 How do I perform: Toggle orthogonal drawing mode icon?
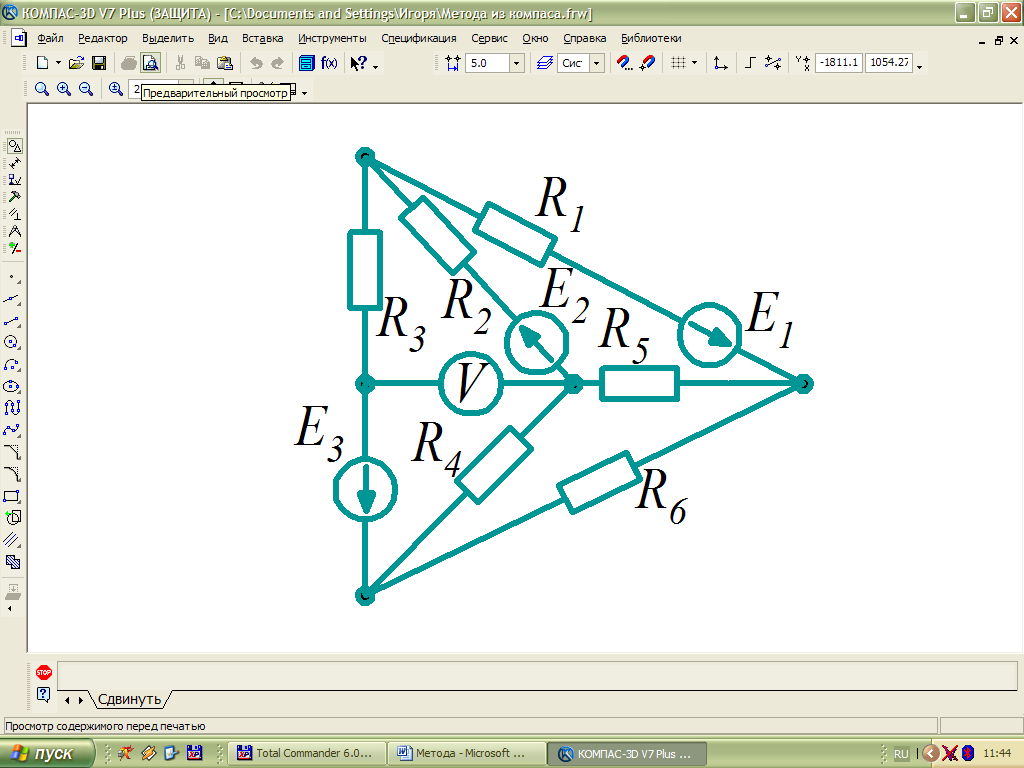(750, 63)
